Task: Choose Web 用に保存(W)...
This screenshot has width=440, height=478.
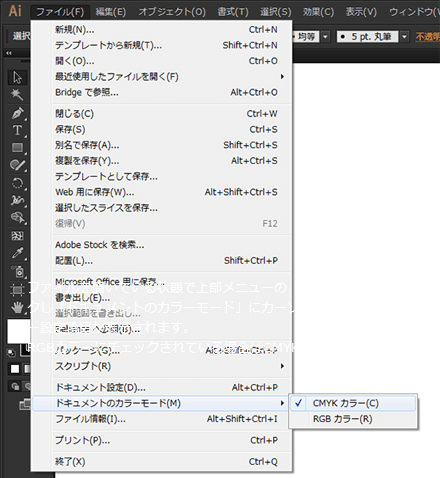Action: [162, 192]
